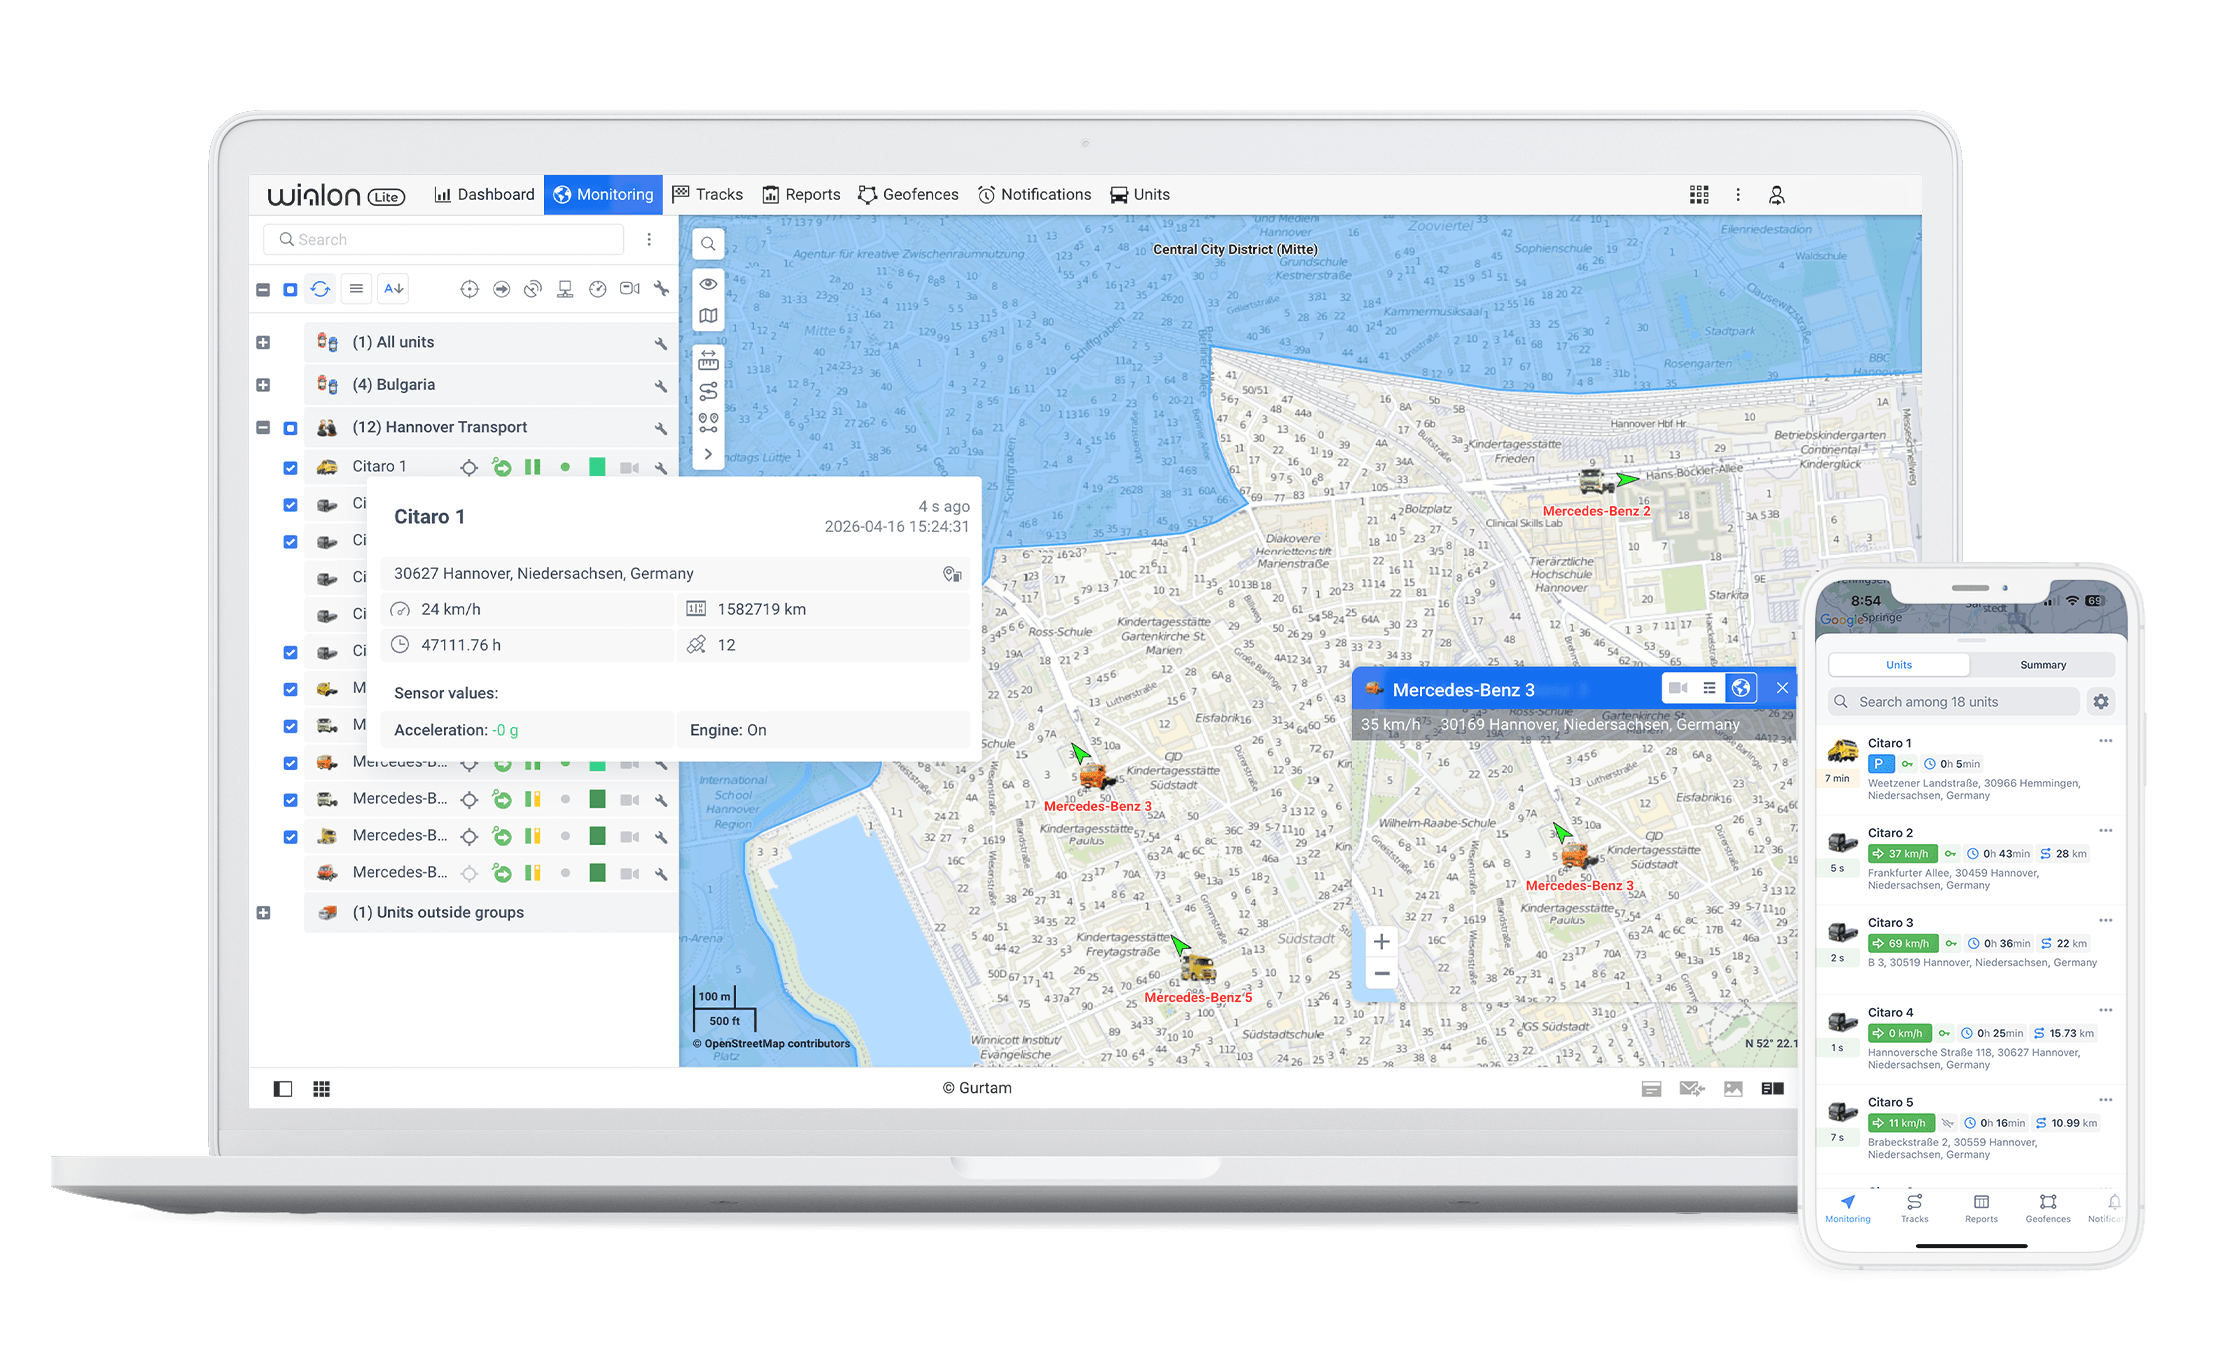Open the Tracks tab in top navigation
2222x1368 pixels.
pyautogui.click(x=708, y=195)
